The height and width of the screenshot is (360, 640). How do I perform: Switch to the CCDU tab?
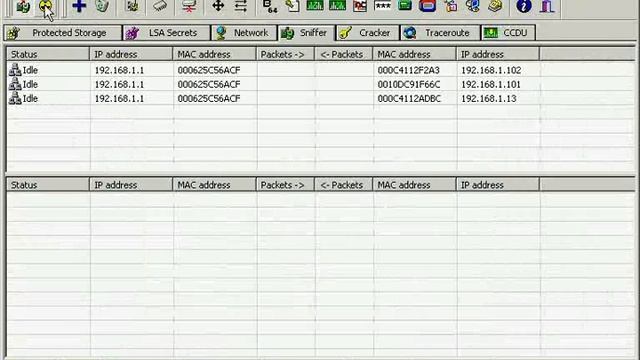[508, 33]
